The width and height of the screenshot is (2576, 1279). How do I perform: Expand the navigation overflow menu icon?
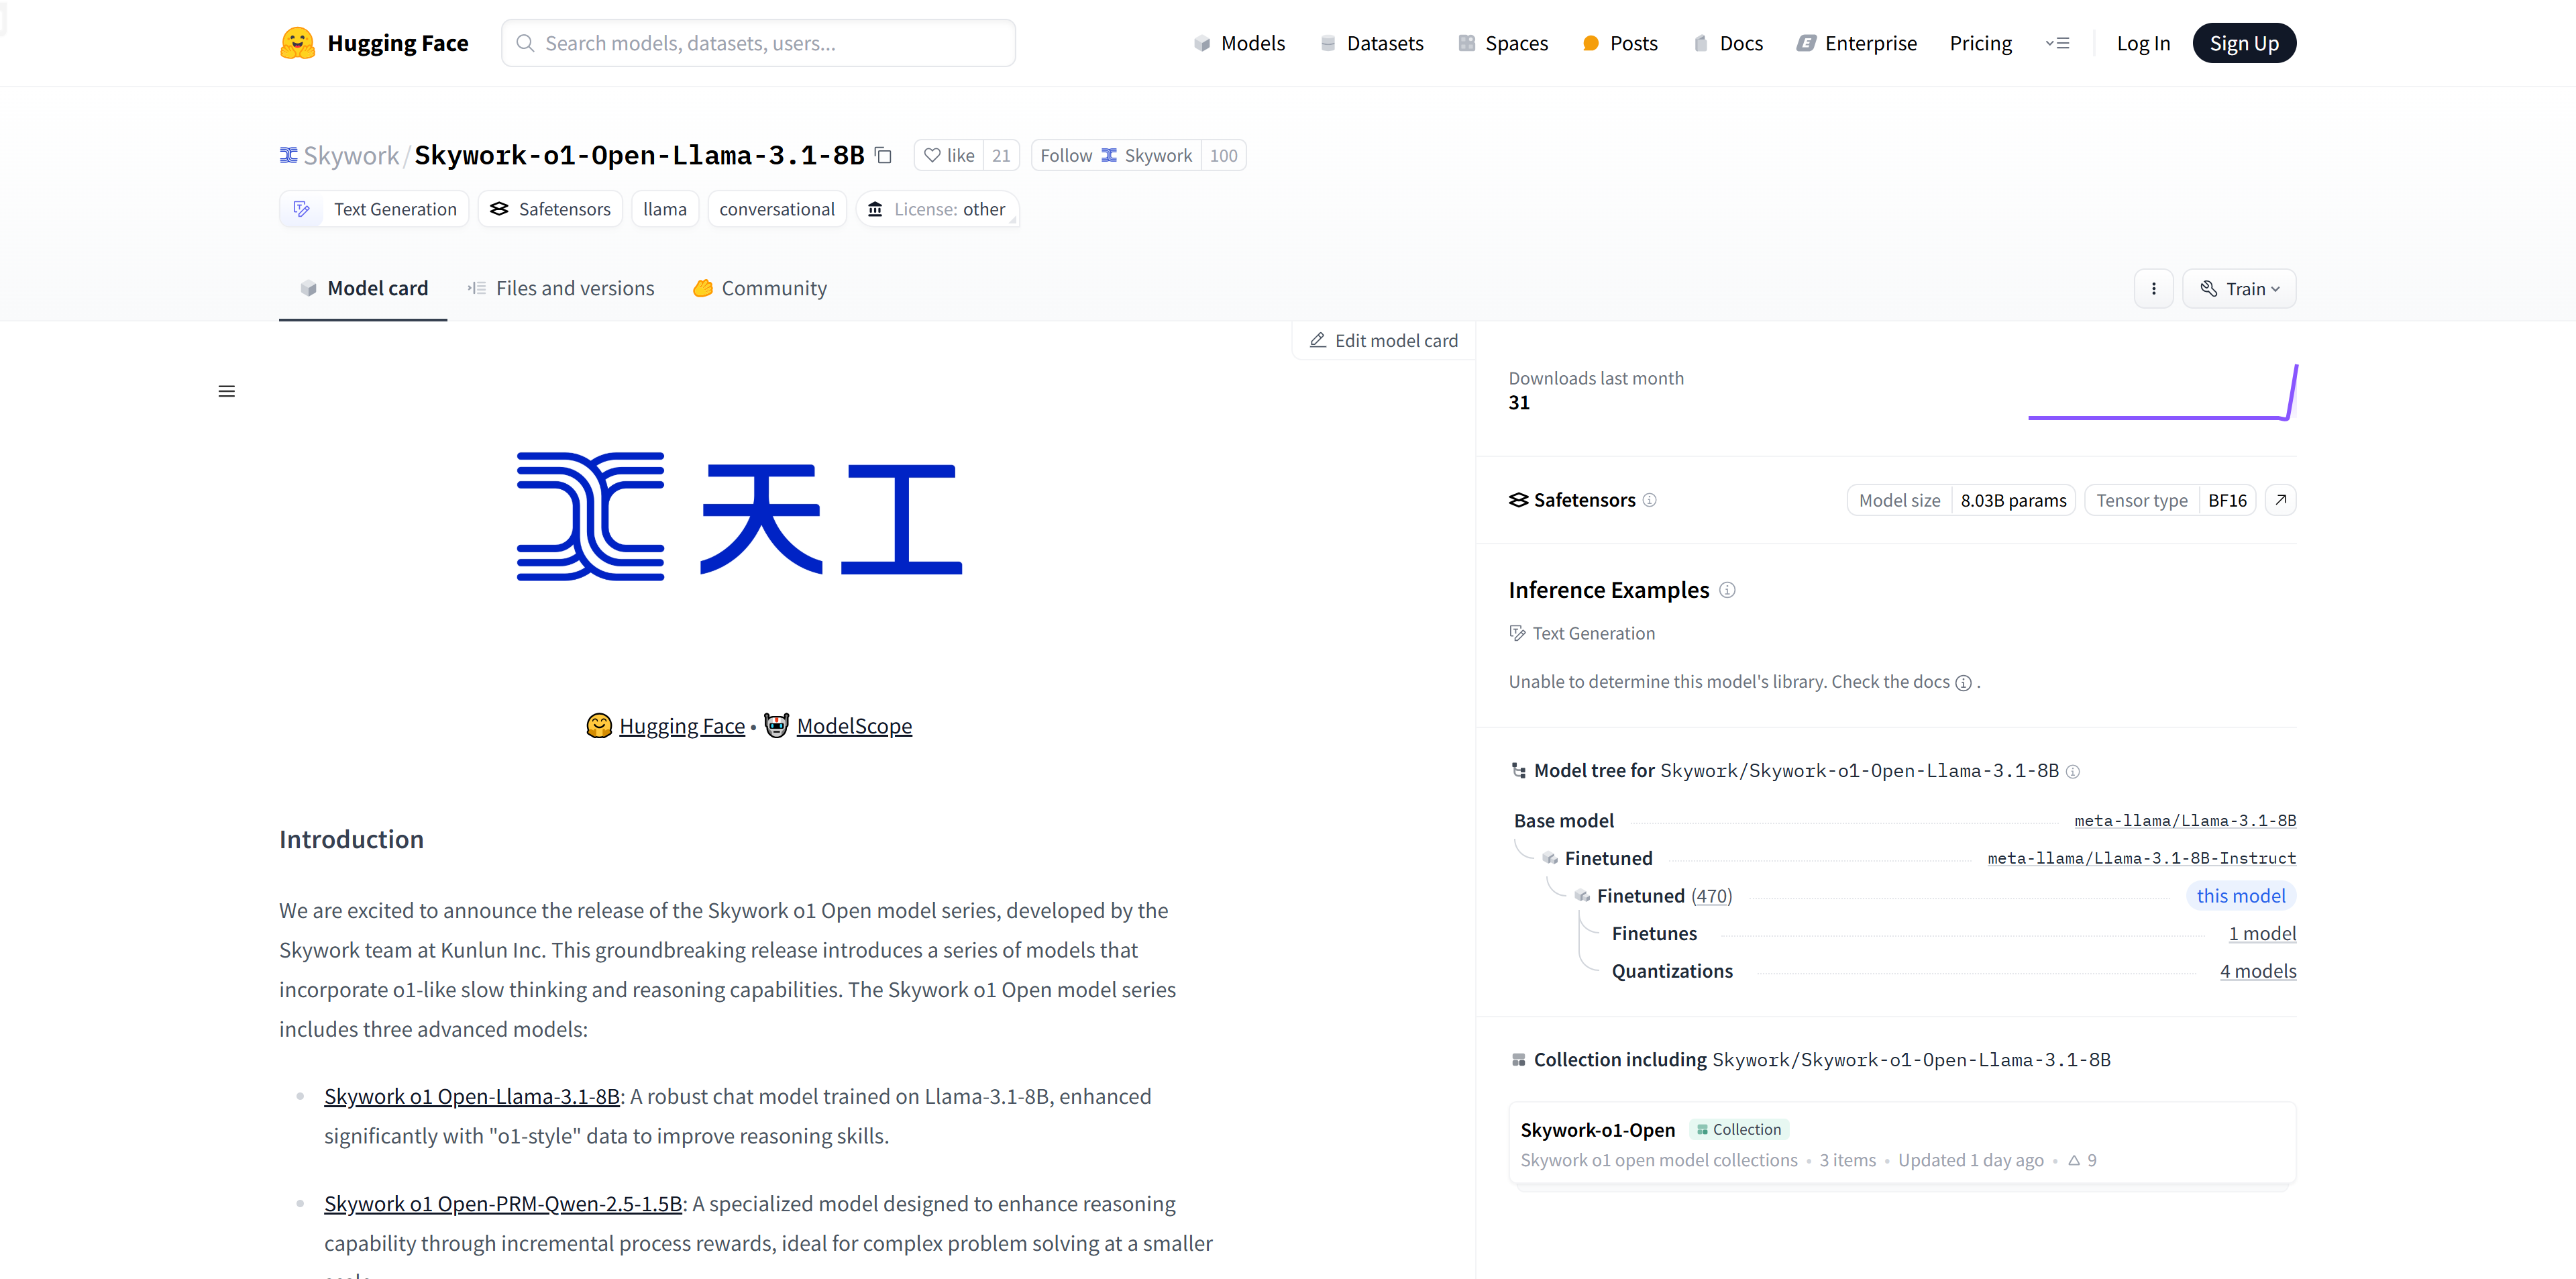pyautogui.click(x=2057, y=43)
